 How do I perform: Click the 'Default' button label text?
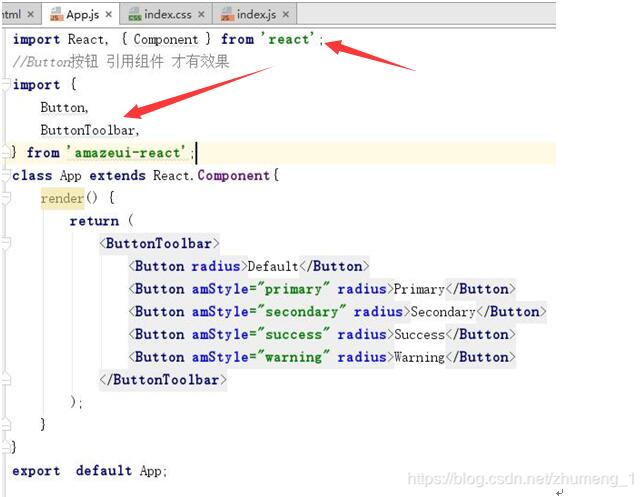[273, 266]
